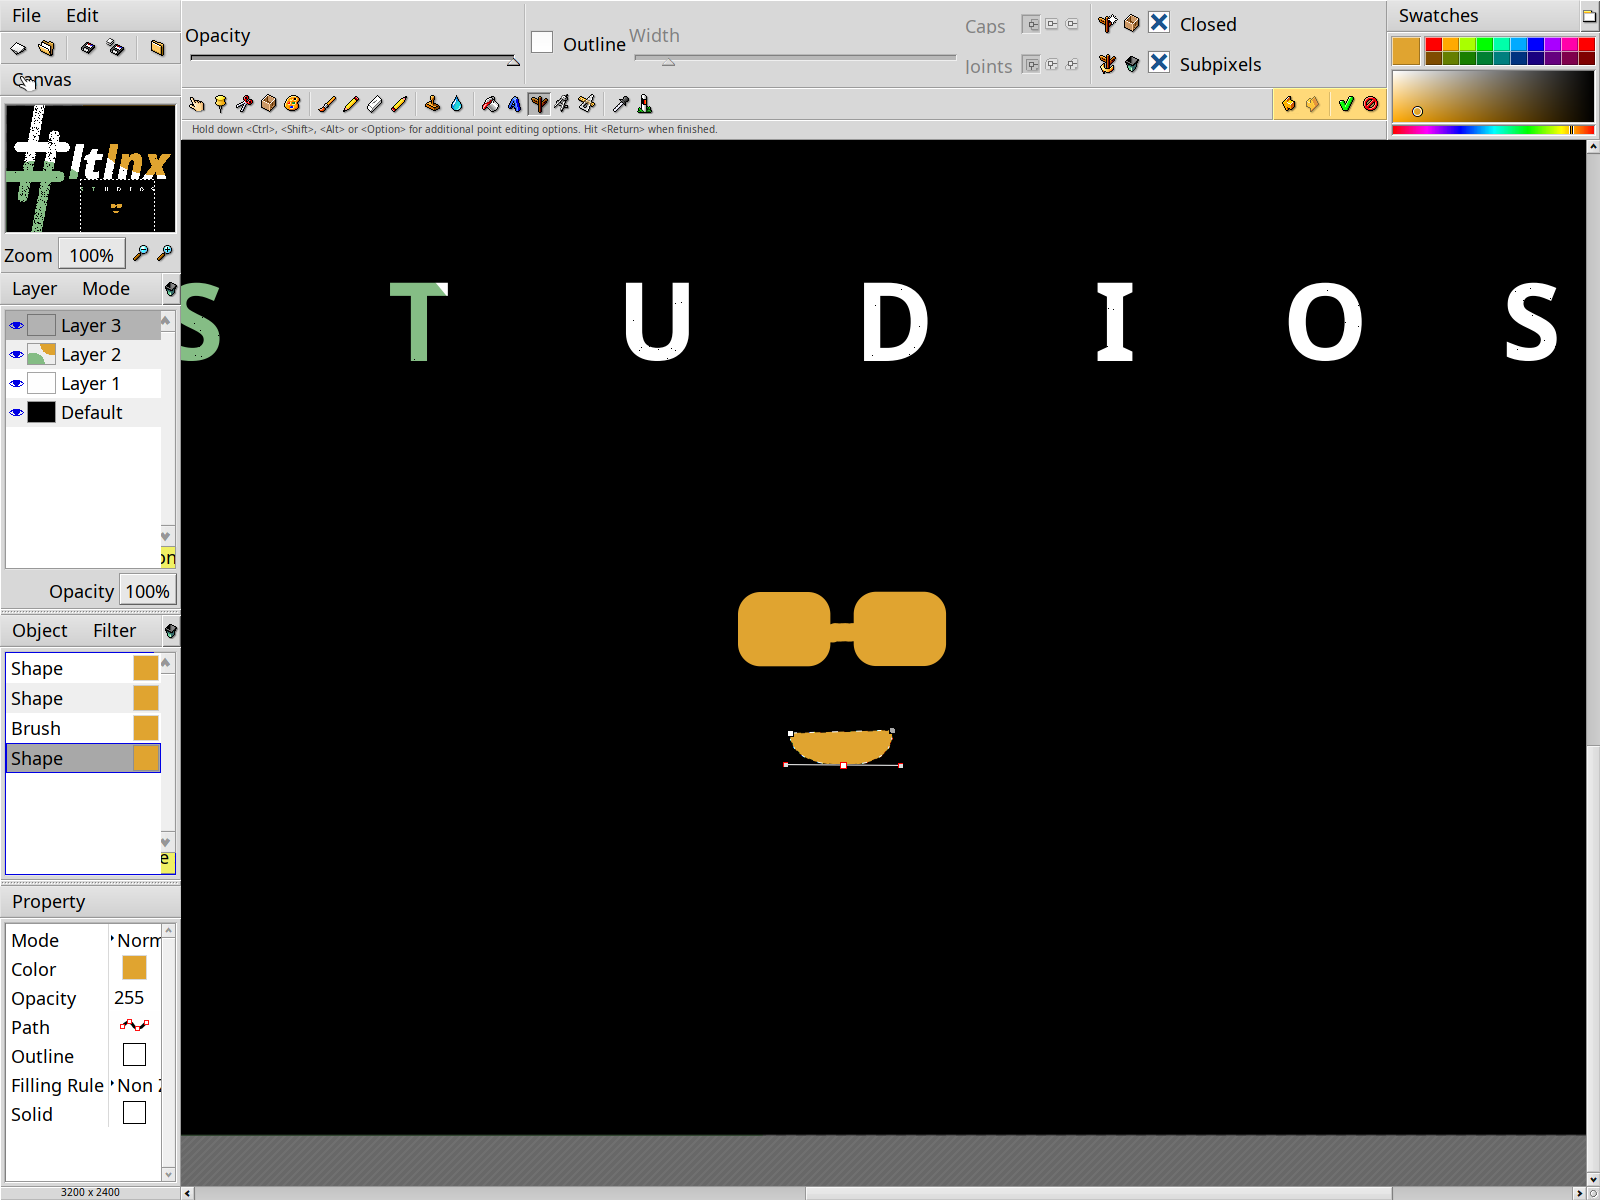Open the Canvas menu
Image resolution: width=1600 pixels, height=1200 pixels.
click(x=42, y=80)
